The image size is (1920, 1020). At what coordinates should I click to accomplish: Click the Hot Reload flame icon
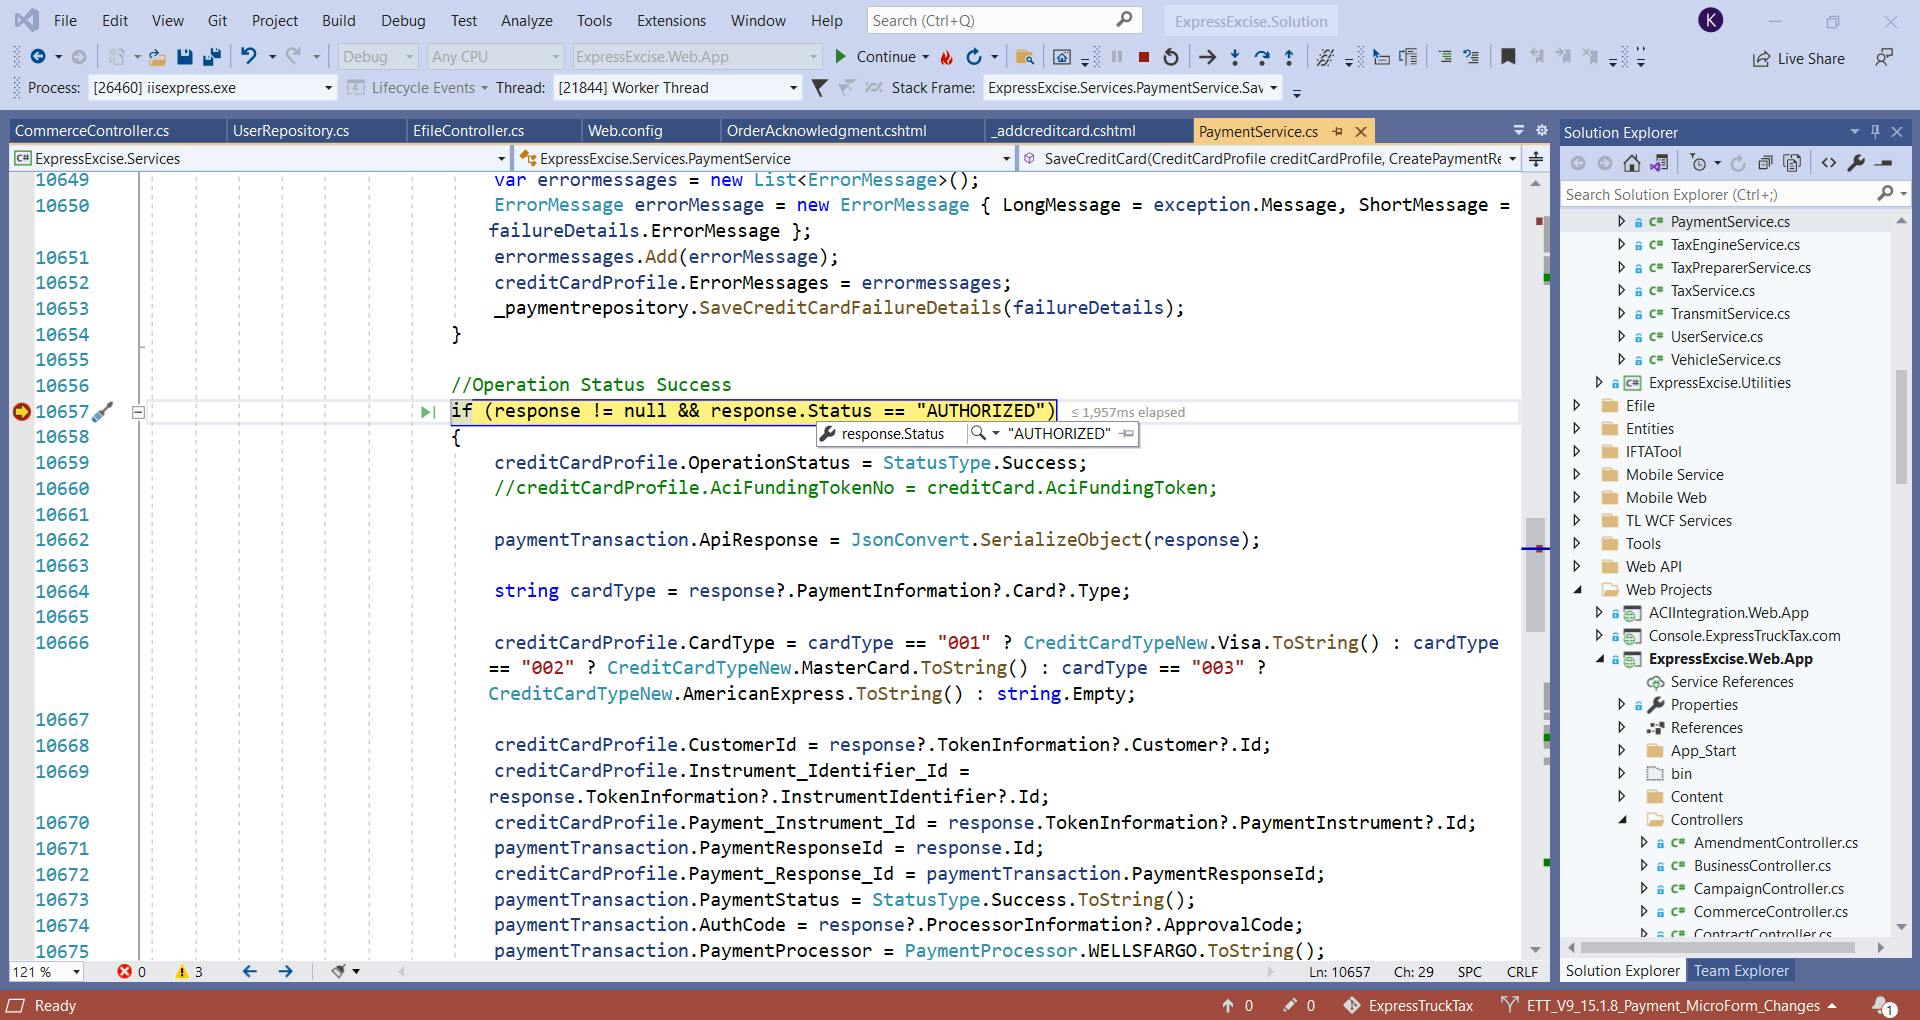point(946,57)
